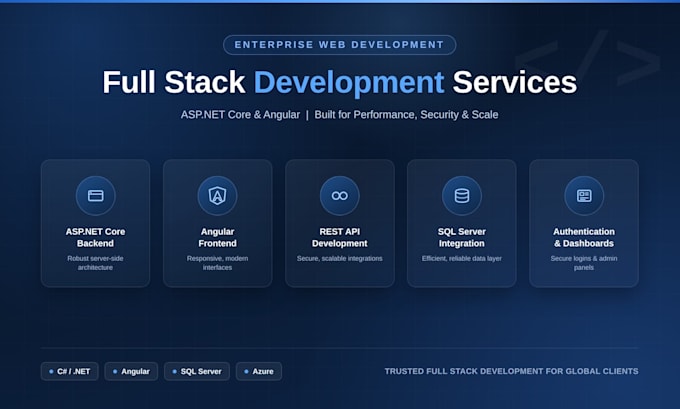This screenshot has width=680, height=409.
Task: Click 'Secure, scalable integrations' description
Action: pos(340,258)
